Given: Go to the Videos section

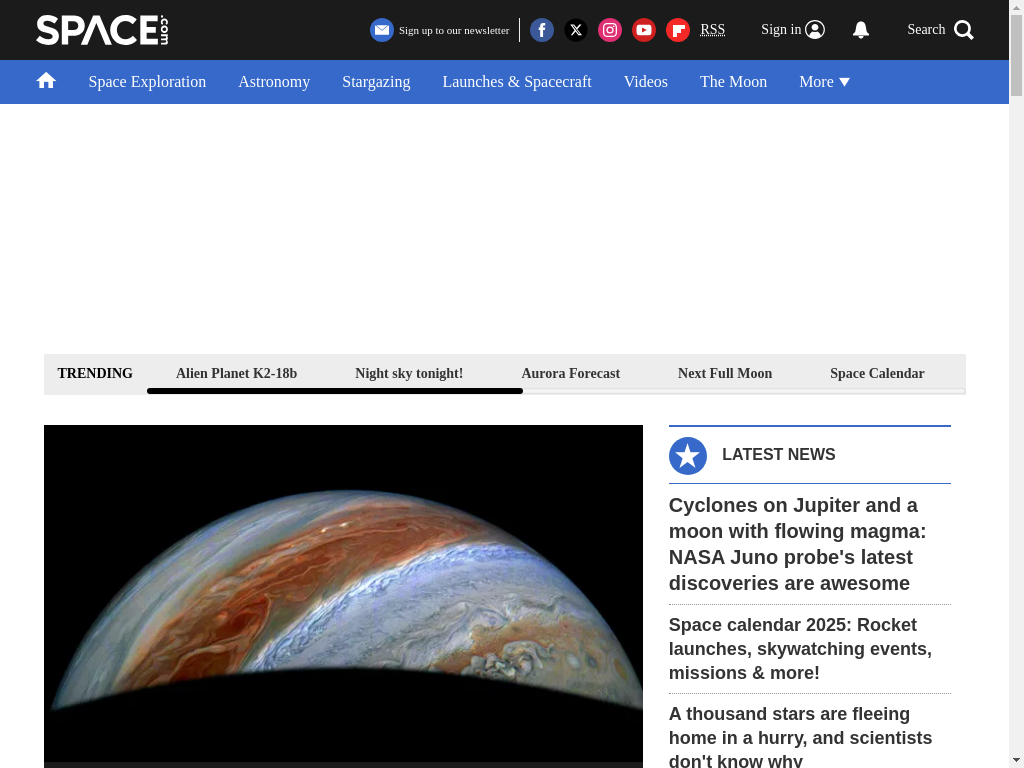Looking at the screenshot, I should 646,82.
